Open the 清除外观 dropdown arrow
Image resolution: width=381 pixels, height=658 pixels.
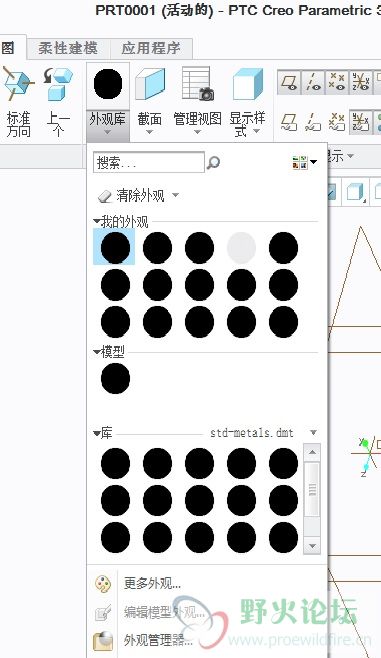coord(175,195)
